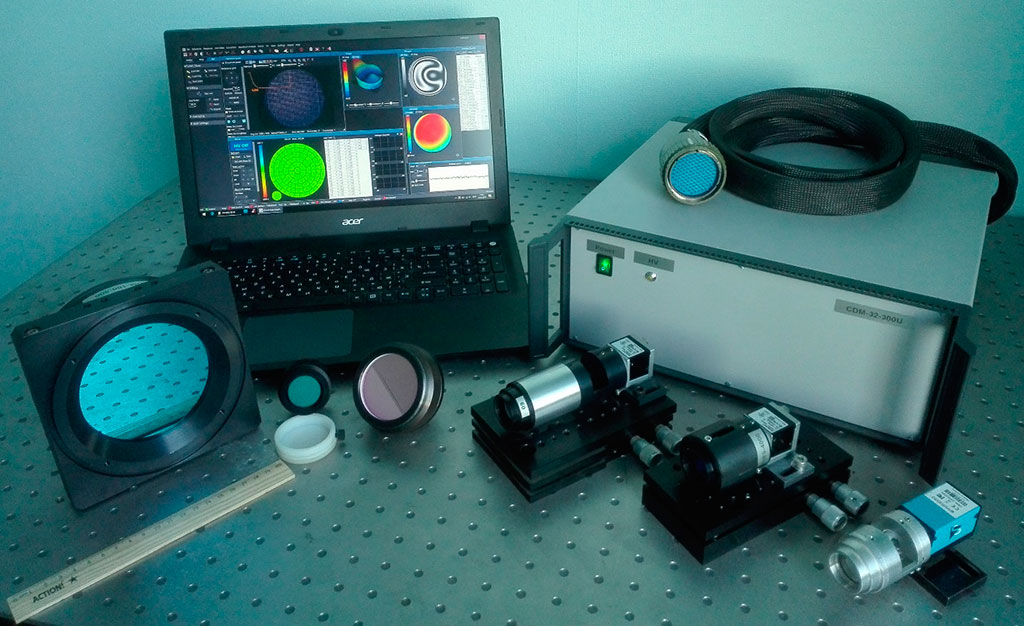Click the white actuator voltage table
Viewport: 1024px width, 626px height.
click(349, 166)
